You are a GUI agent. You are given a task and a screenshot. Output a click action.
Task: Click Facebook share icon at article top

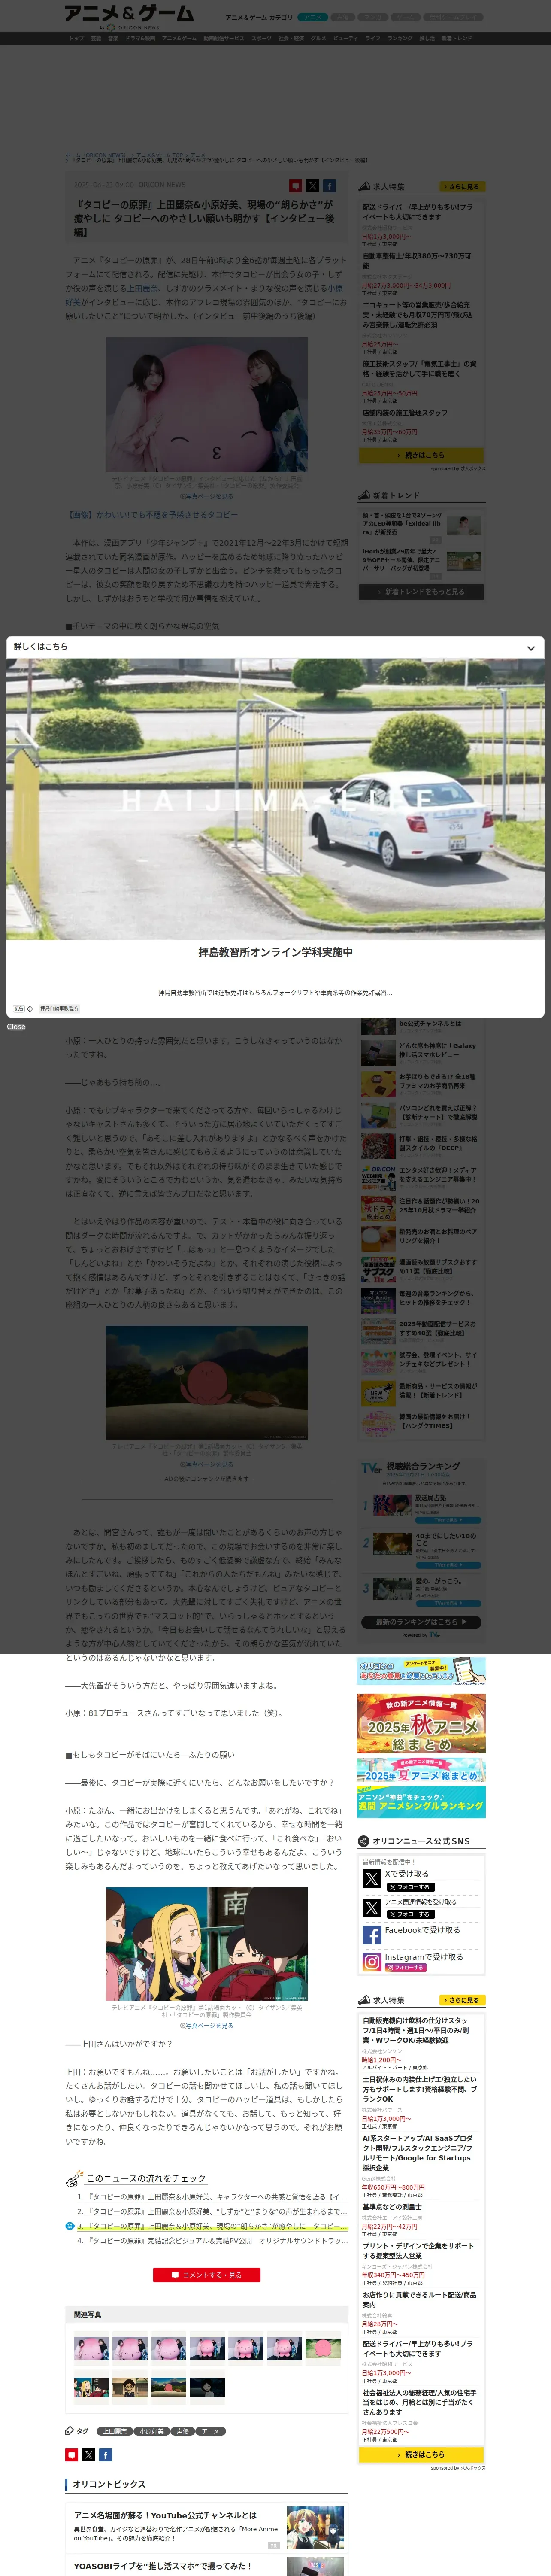[329, 186]
